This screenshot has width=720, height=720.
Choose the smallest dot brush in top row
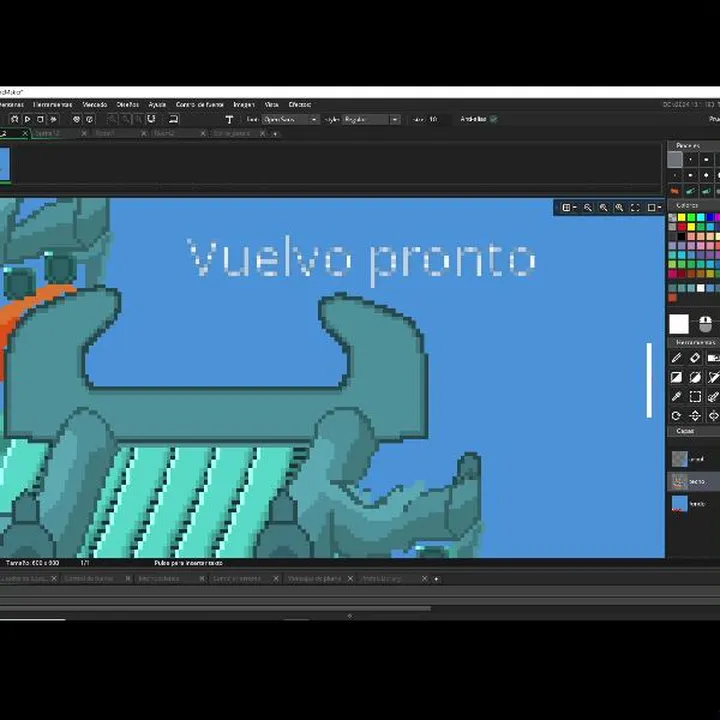click(691, 160)
